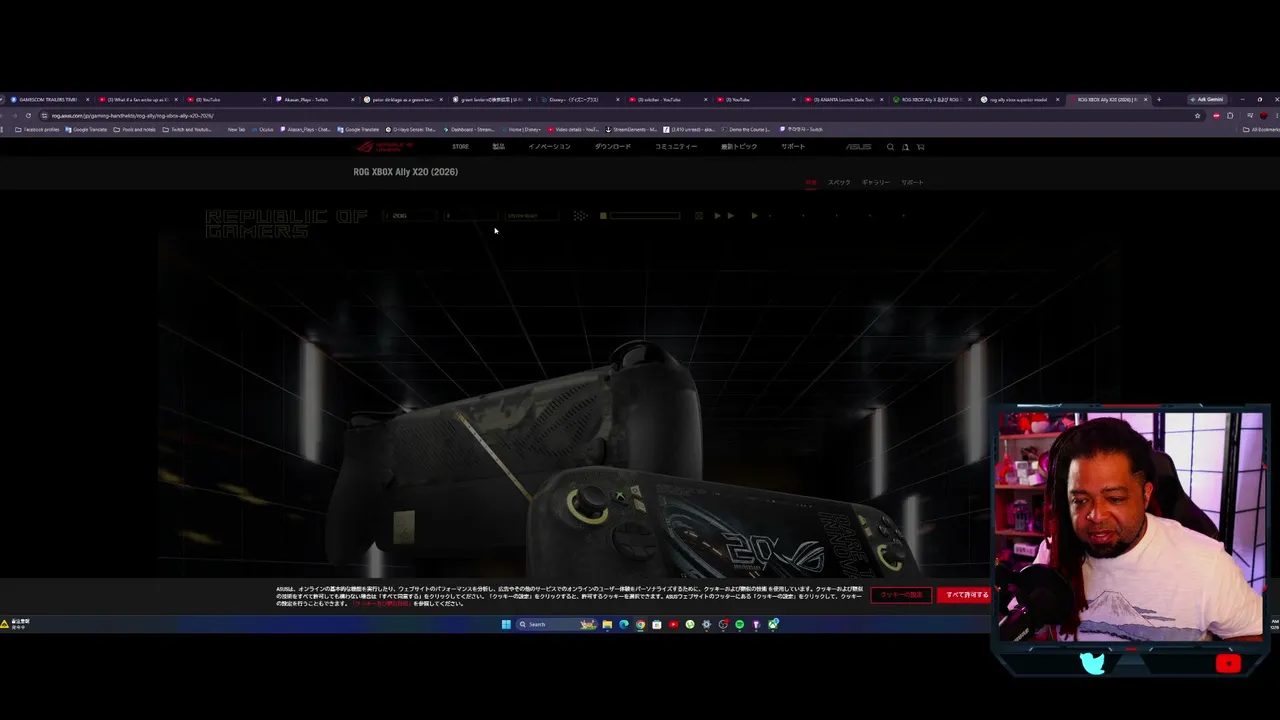The image size is (1280, 720).
Task: Open the All Bookmarks folder
Action: pos(1261,129)
